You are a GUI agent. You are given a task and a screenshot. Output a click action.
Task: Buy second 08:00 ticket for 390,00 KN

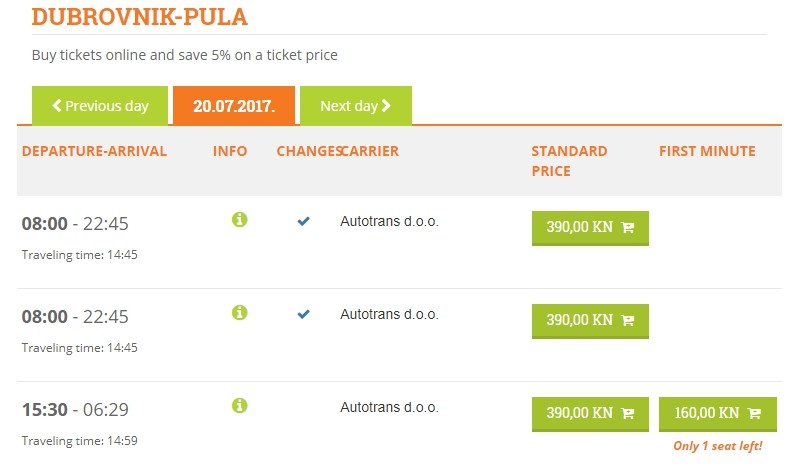[x=590, y=321]
